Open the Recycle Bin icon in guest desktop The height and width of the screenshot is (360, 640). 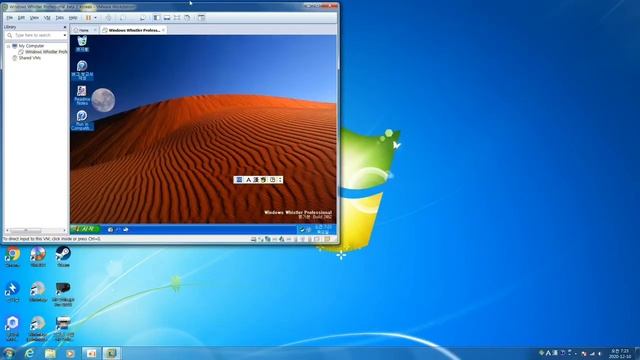[x=82, y=44]
